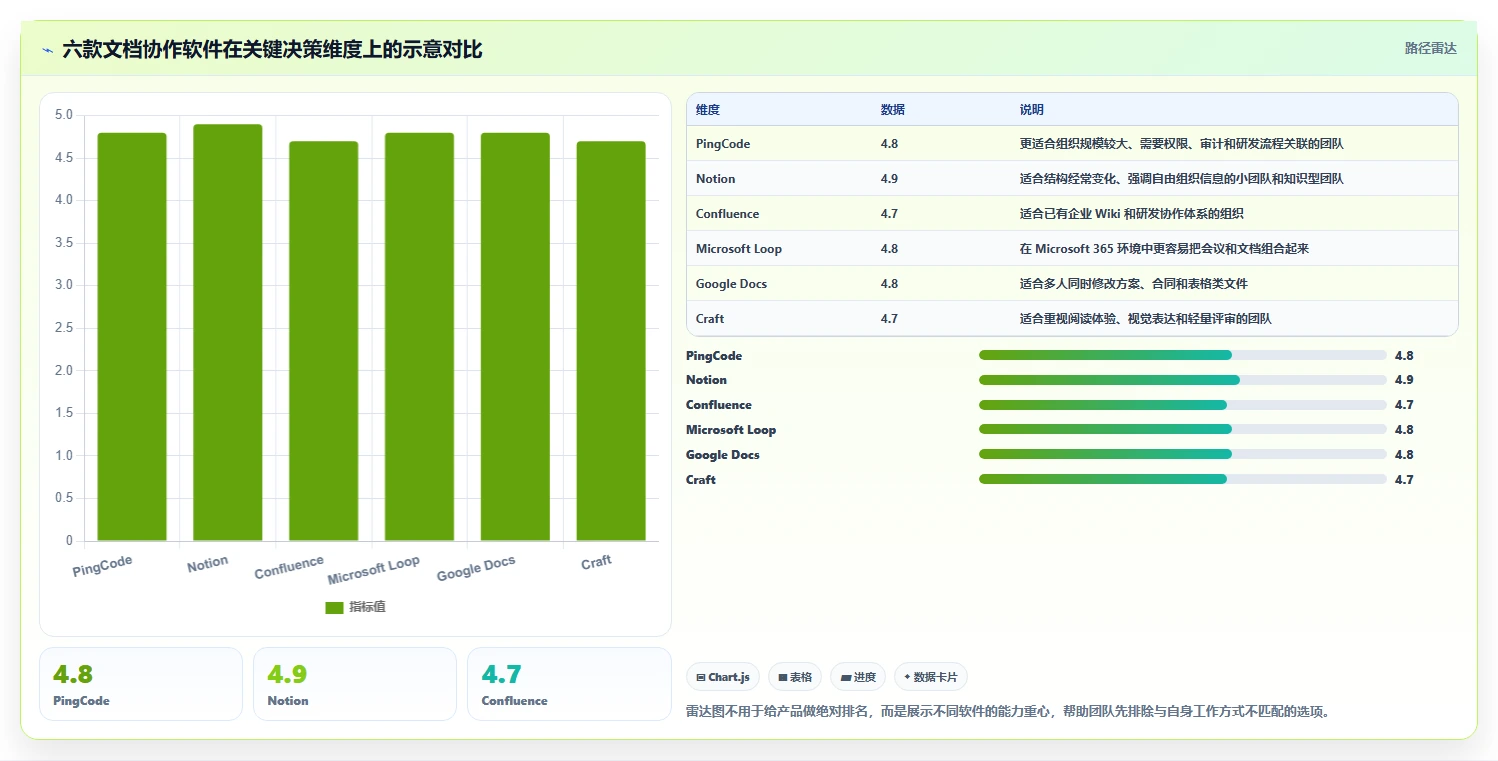Toggle the 指标值 legend swatch

[x=335, y=608]
